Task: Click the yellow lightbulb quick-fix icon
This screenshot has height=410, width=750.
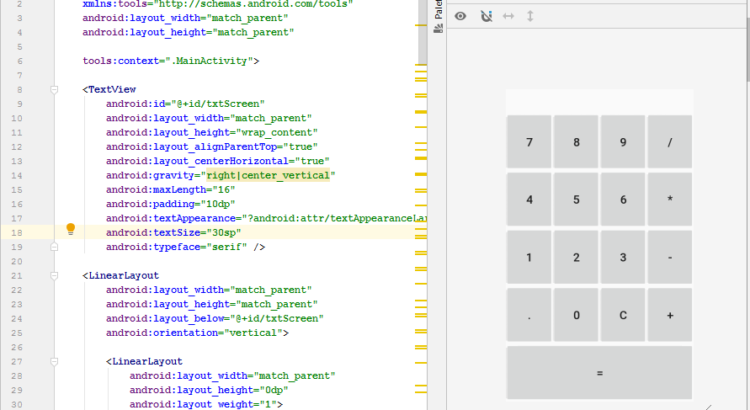Action: coord(70,229)
